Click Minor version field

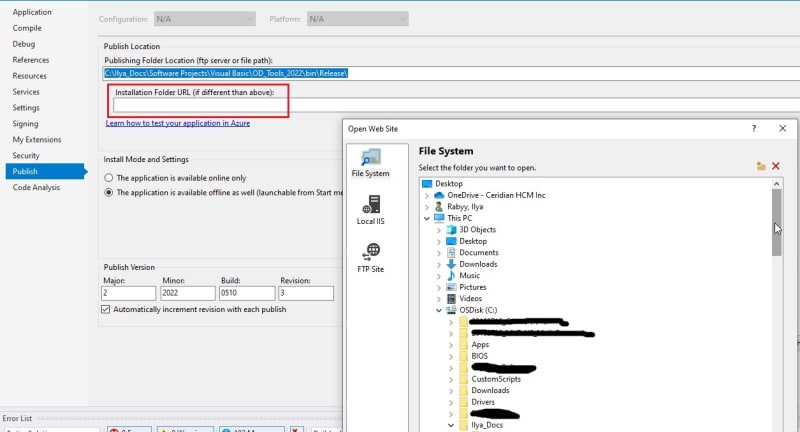pos(188,293)
